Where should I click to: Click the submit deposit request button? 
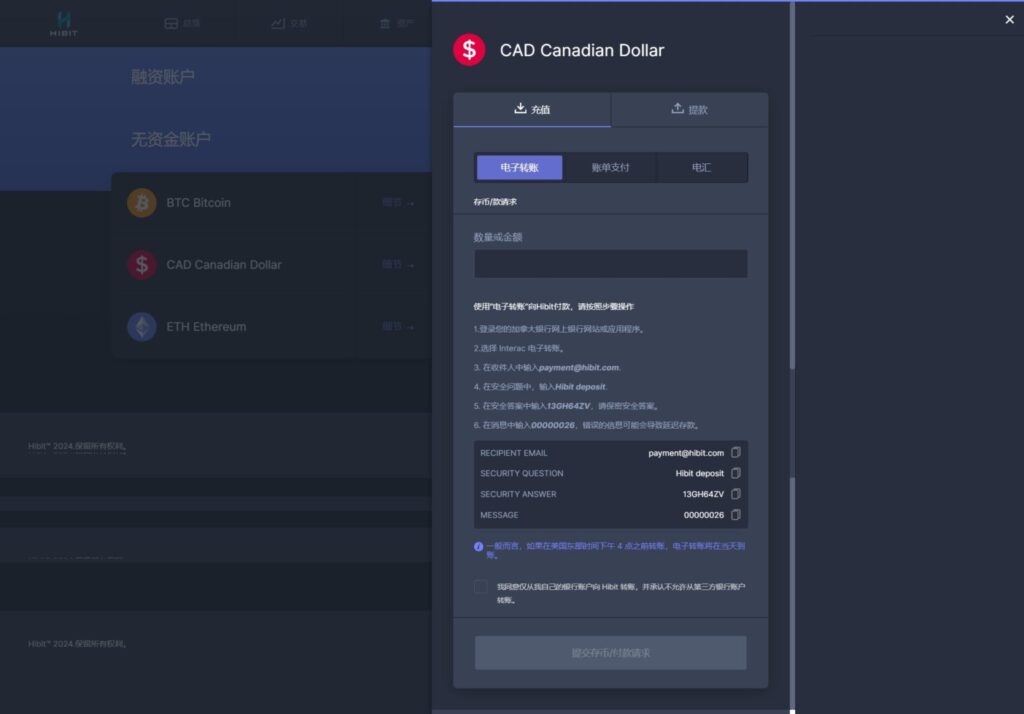click(611, 653)
